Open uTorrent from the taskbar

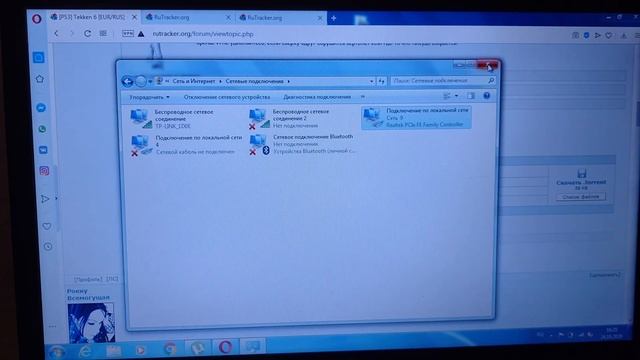coord(198,348)
